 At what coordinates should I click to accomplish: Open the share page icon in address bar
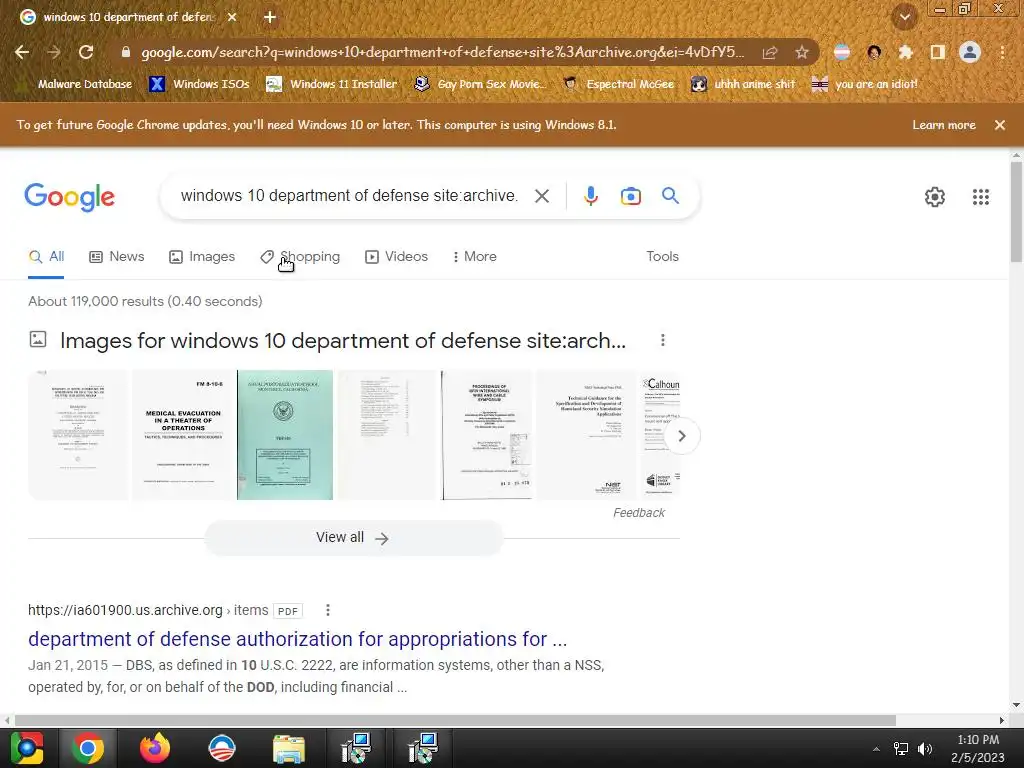coord(770,52)
